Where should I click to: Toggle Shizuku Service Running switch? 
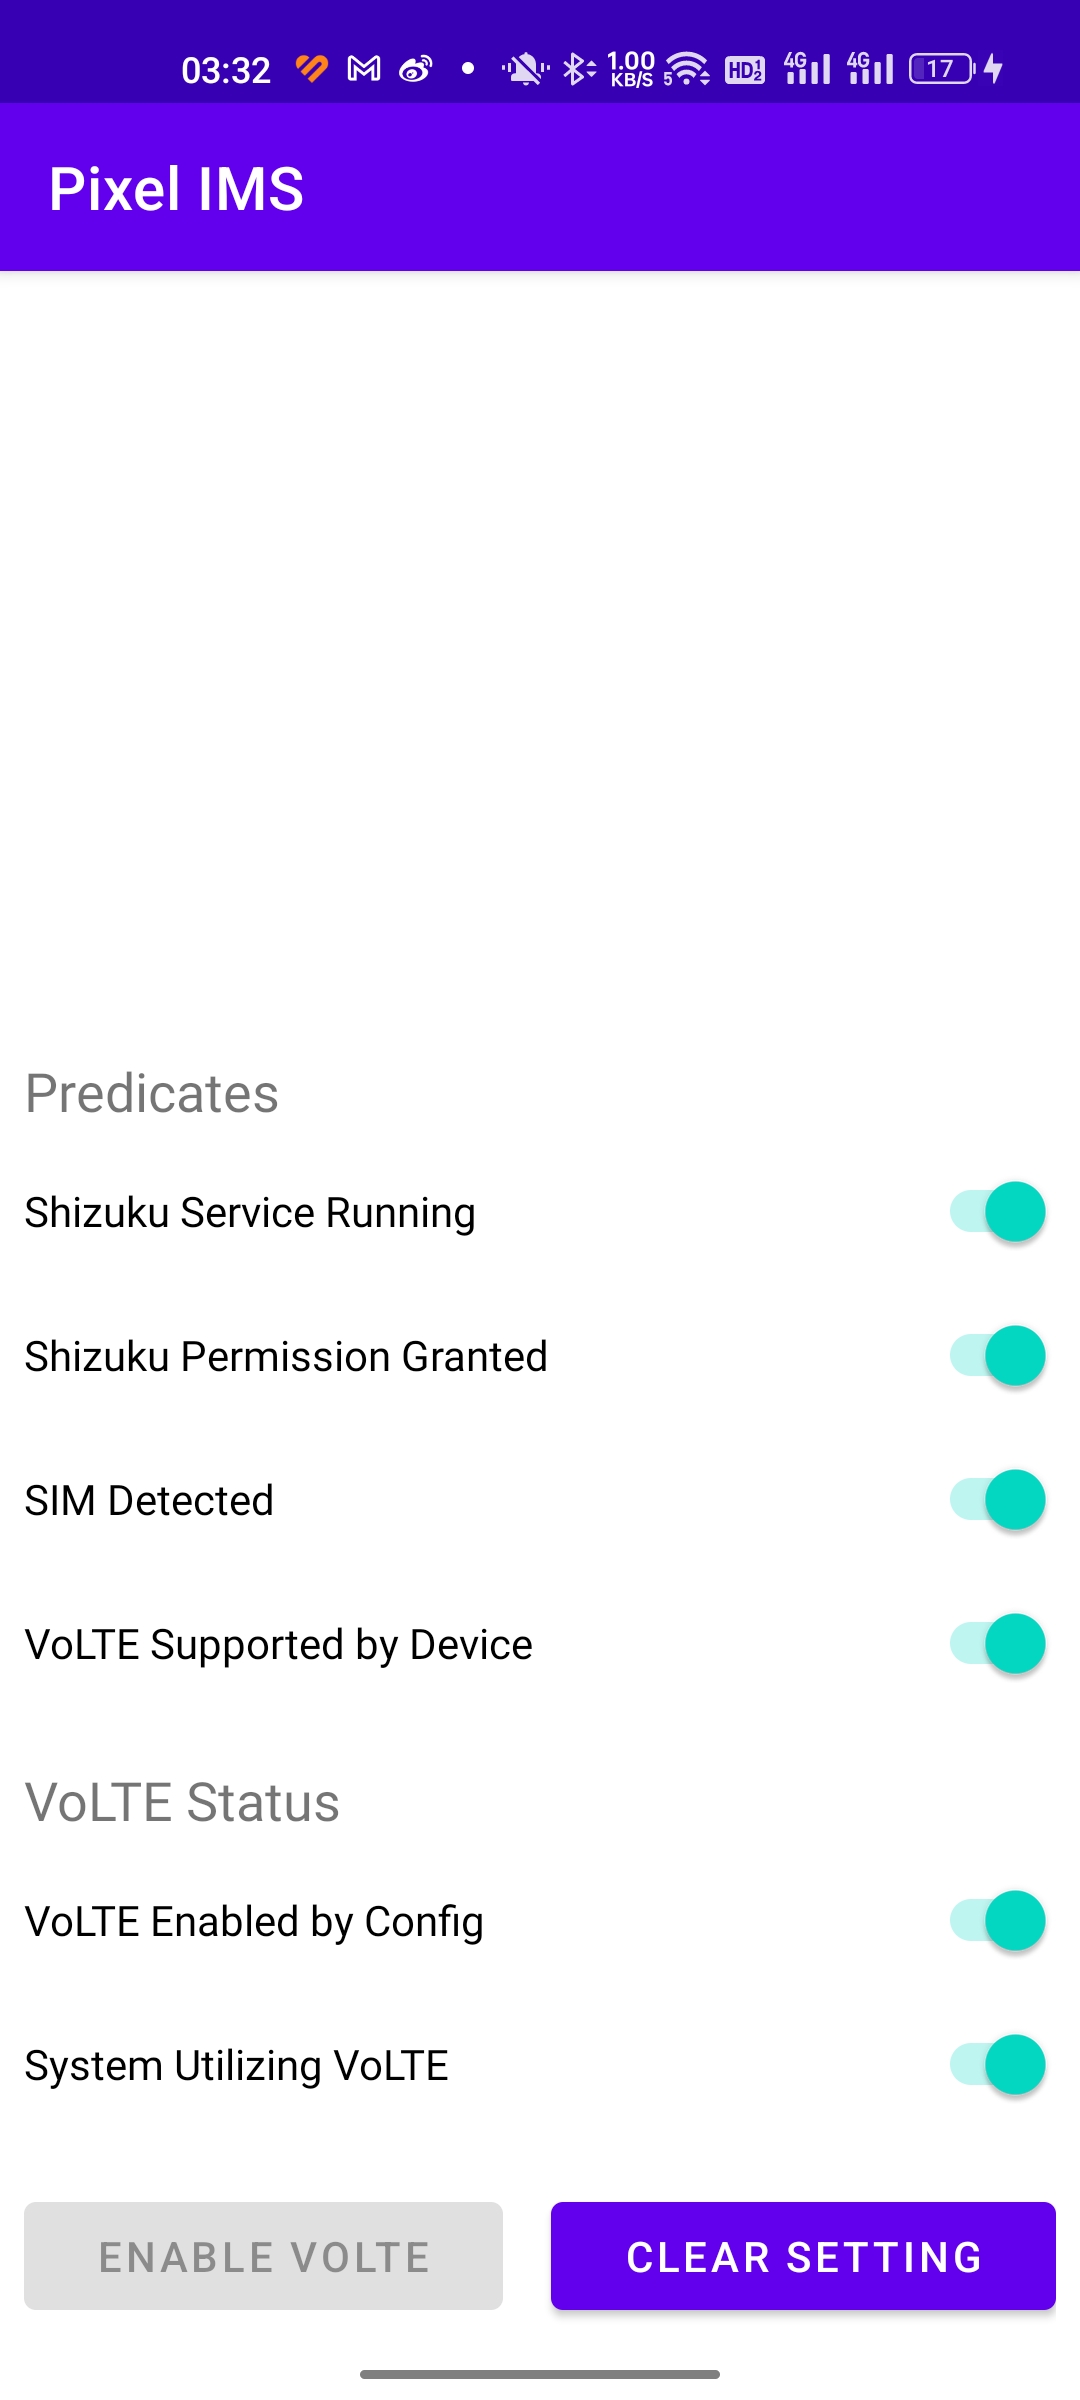pos(998,1212)
